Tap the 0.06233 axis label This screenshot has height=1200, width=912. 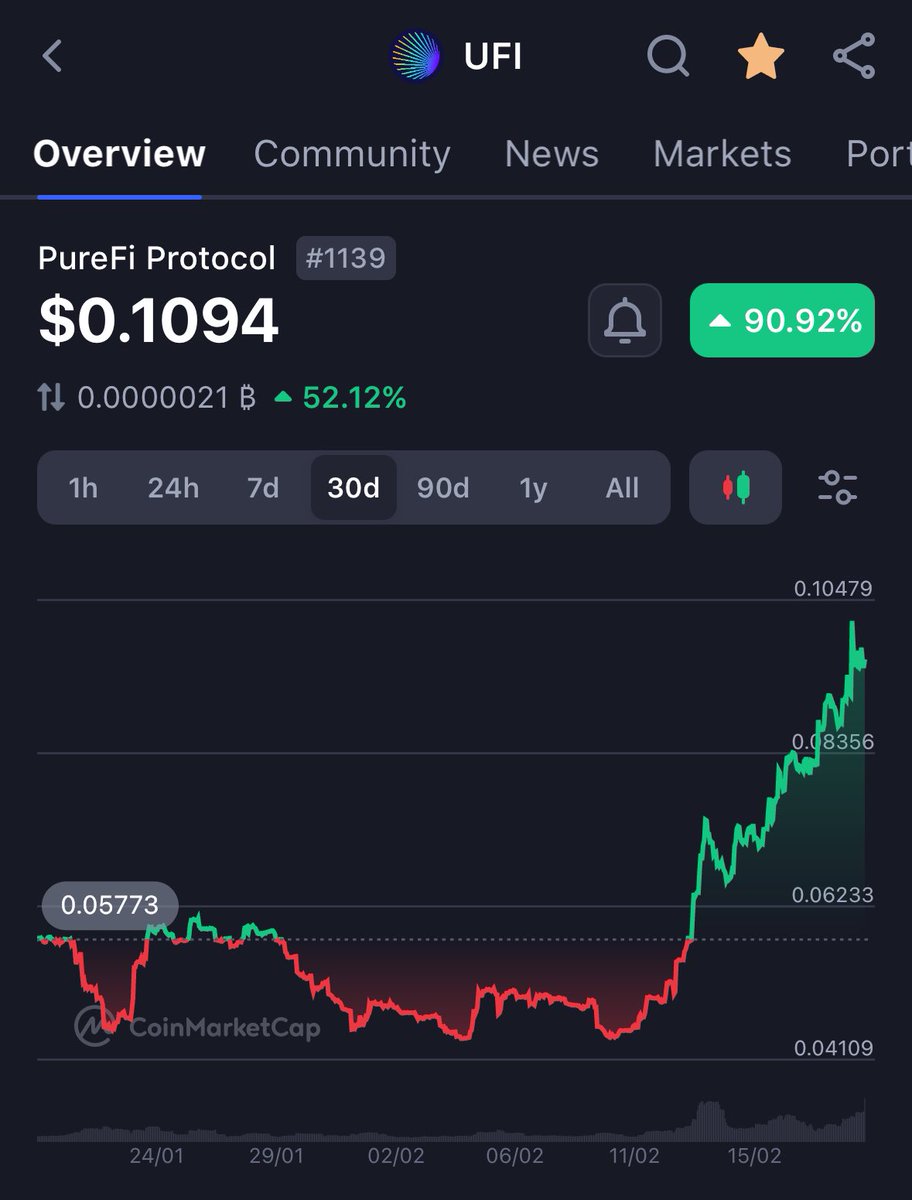pyautogui.click(x=833, y=895)
